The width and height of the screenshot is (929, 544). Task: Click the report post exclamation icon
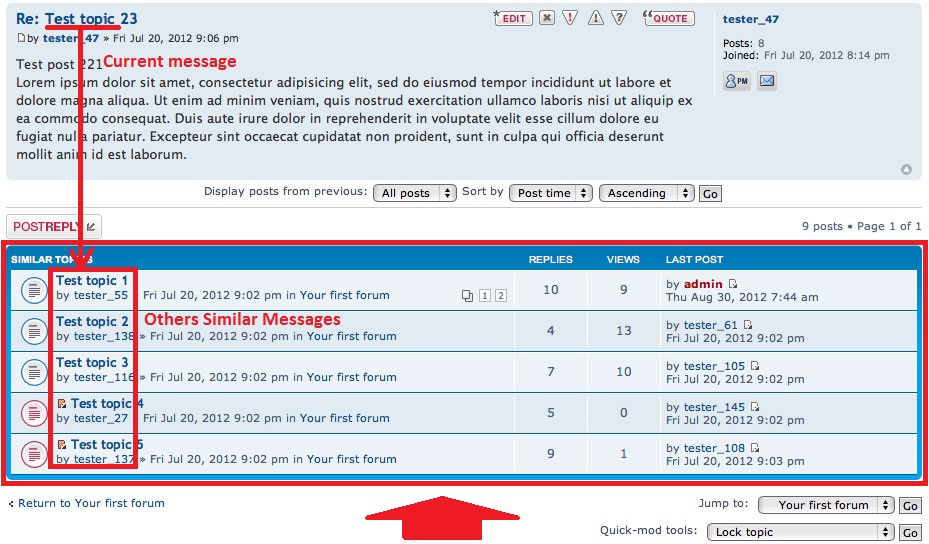570,18
